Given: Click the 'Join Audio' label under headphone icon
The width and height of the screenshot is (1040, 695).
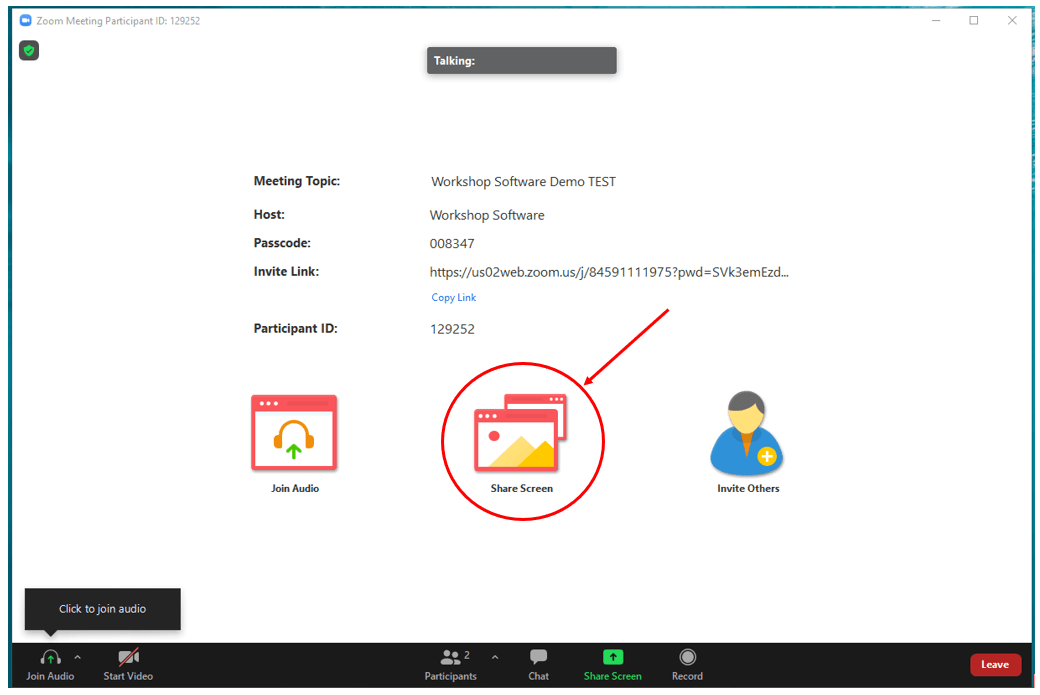Looking at the screenshot, I should tap(294, 488).
